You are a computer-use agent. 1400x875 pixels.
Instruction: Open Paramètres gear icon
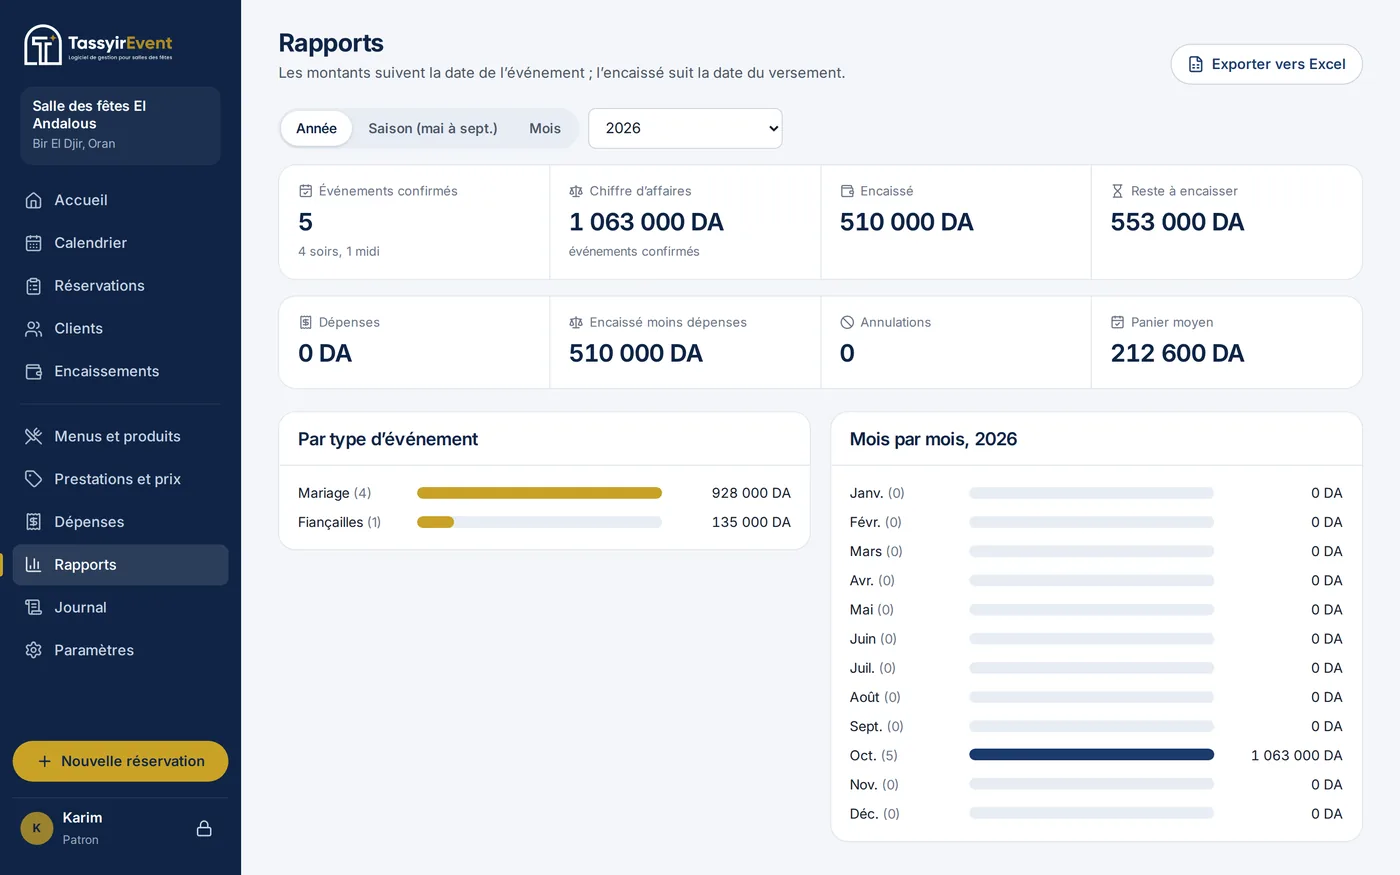[33, 650]
